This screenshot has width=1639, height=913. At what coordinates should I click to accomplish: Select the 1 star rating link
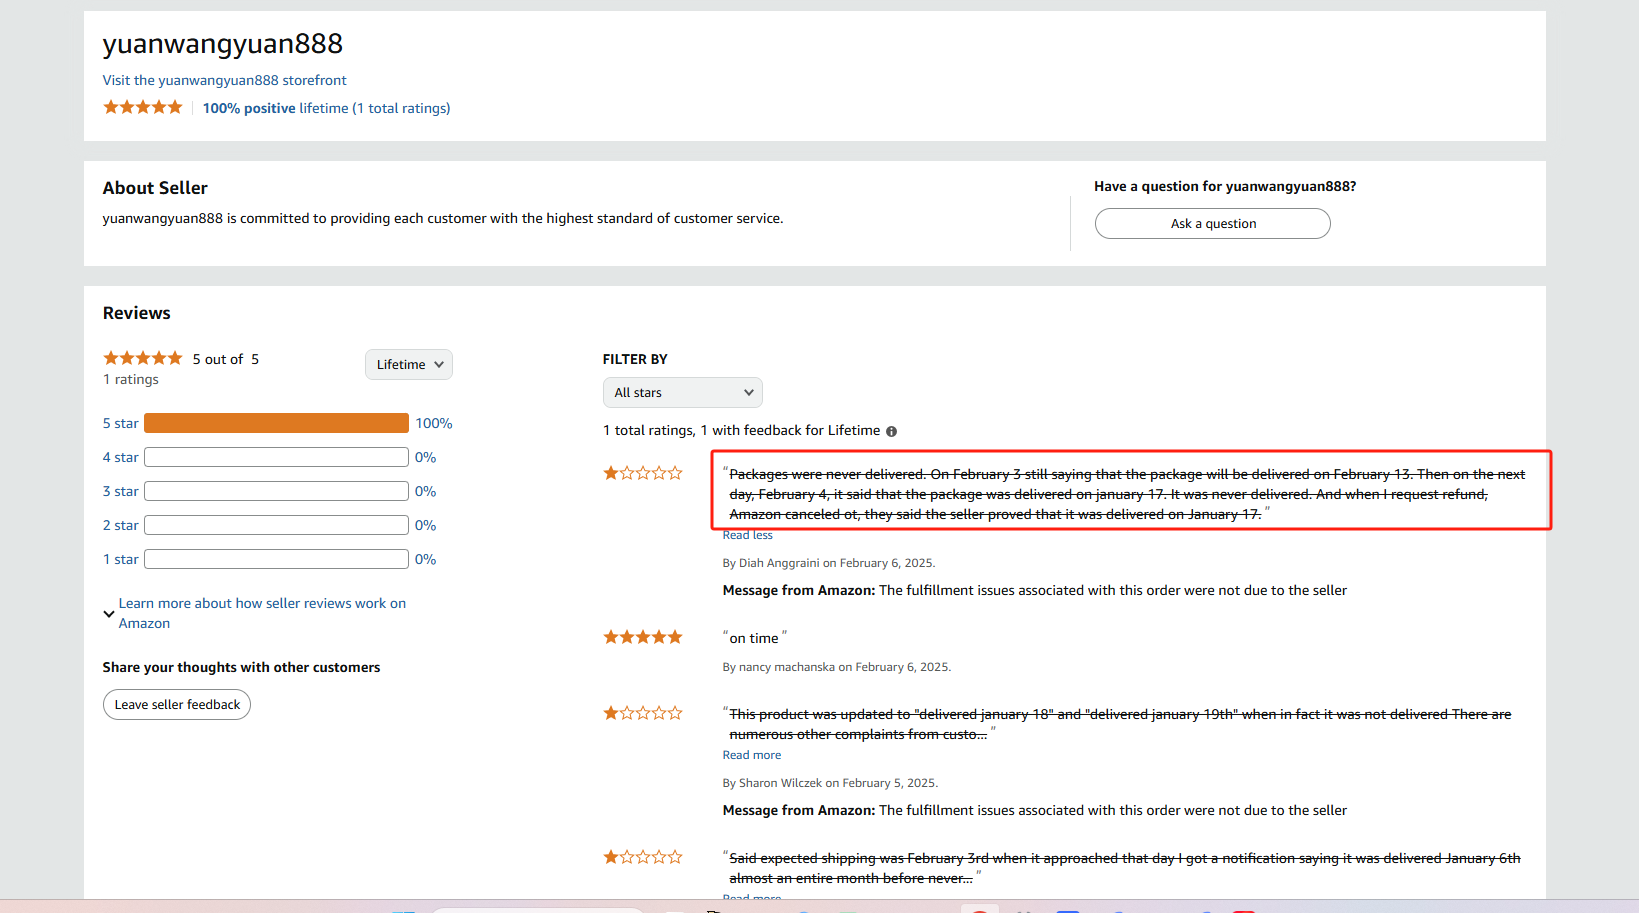click(x=120, y=559)
